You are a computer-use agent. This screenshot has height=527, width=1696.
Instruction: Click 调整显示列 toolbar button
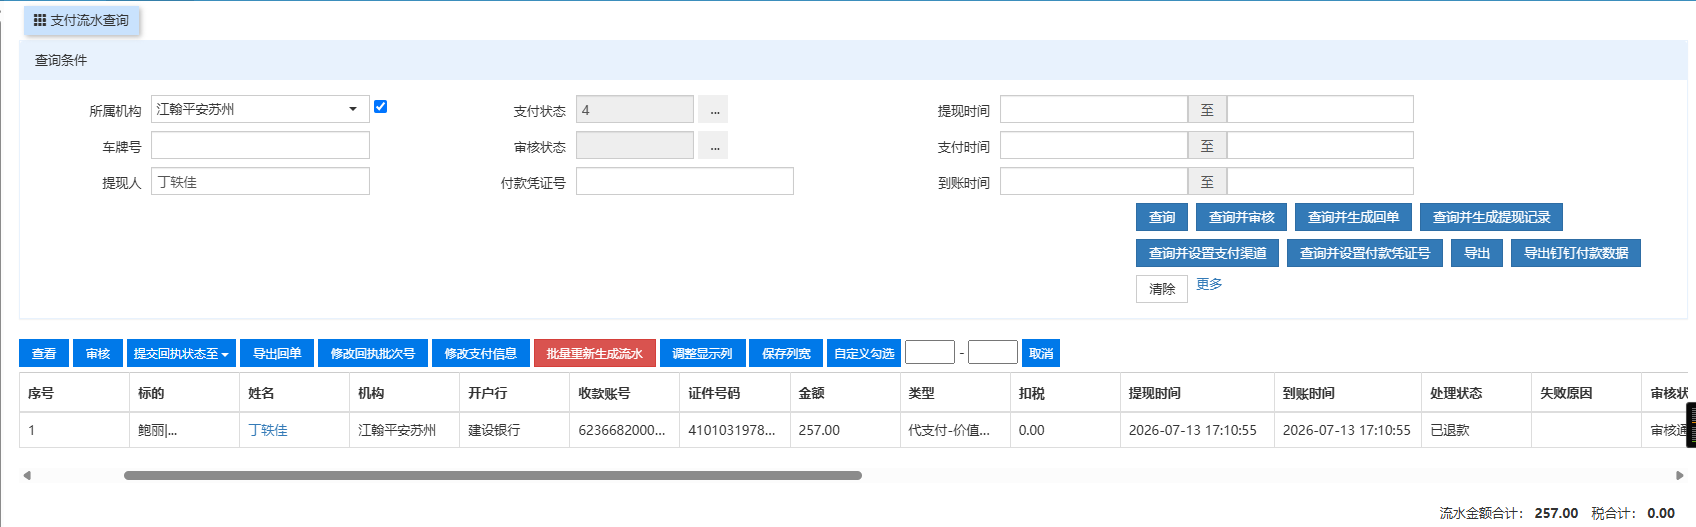pos(702,353)
